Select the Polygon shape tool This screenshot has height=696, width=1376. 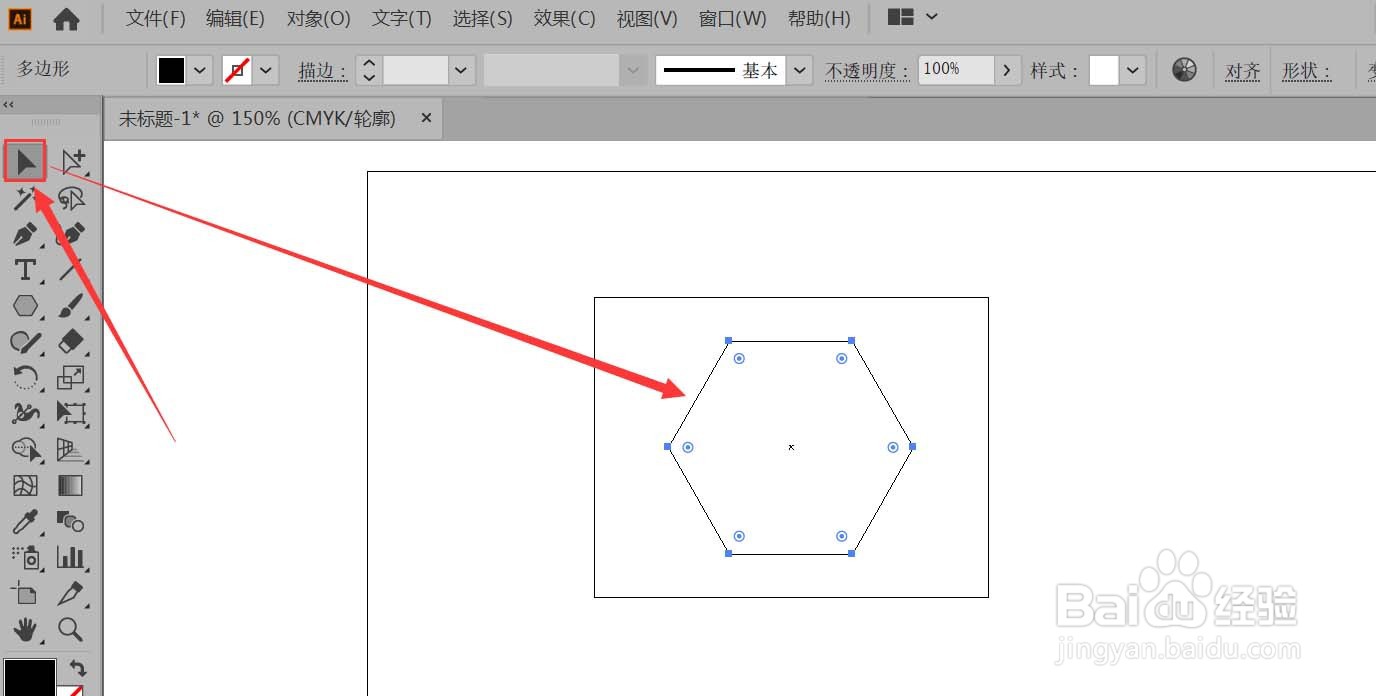coord(25,306)
